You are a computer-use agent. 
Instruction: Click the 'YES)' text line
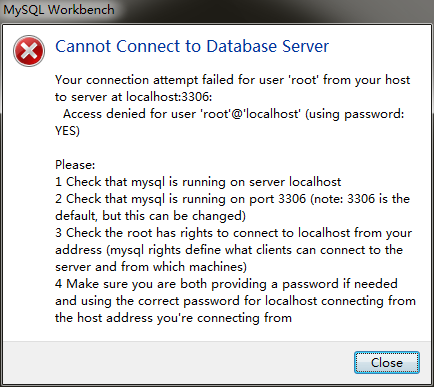point(67,131)
